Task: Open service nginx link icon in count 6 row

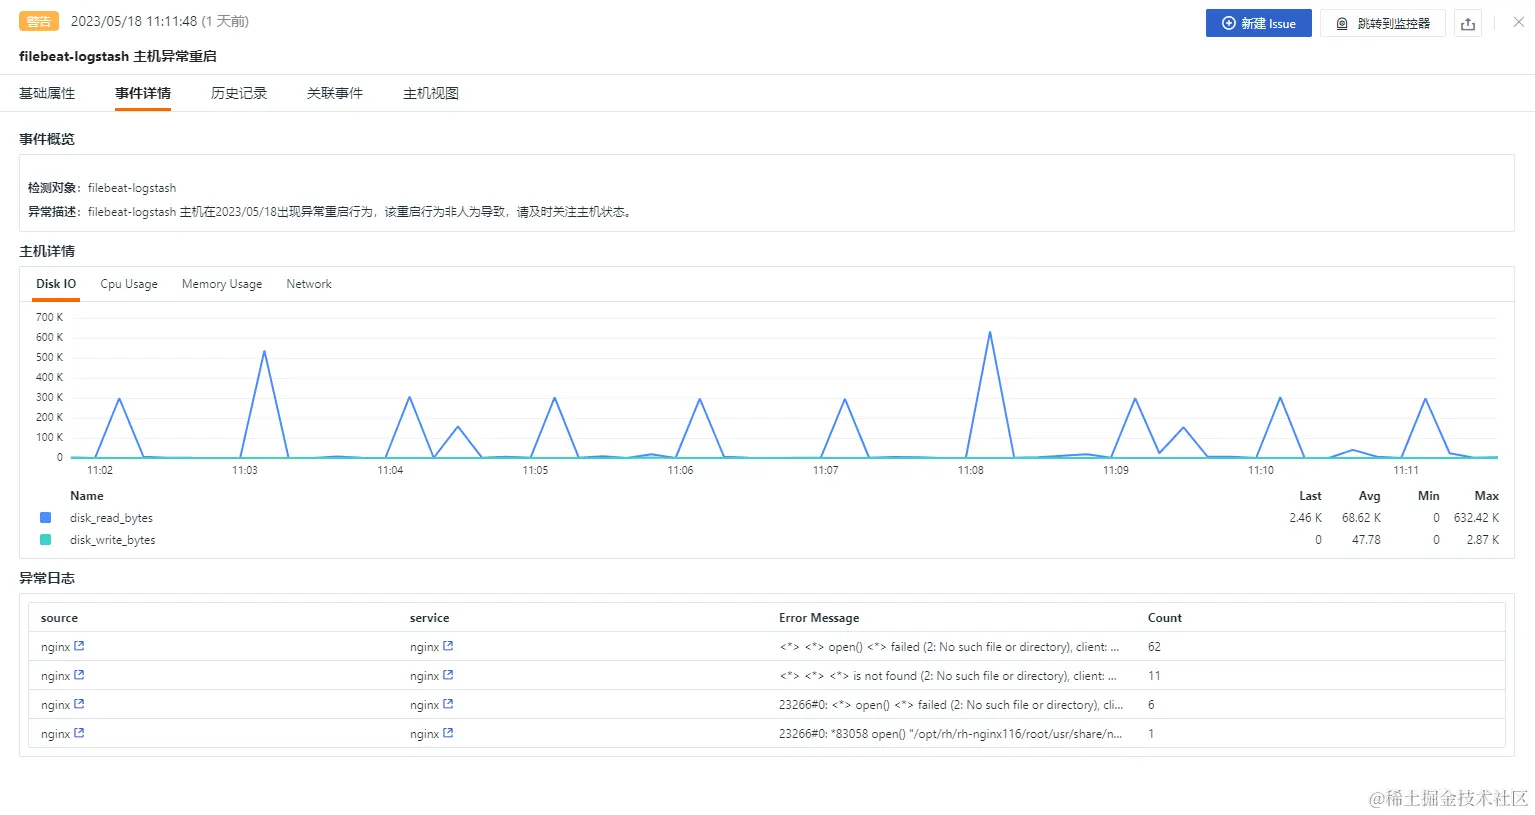Action: tap(448, 704)
